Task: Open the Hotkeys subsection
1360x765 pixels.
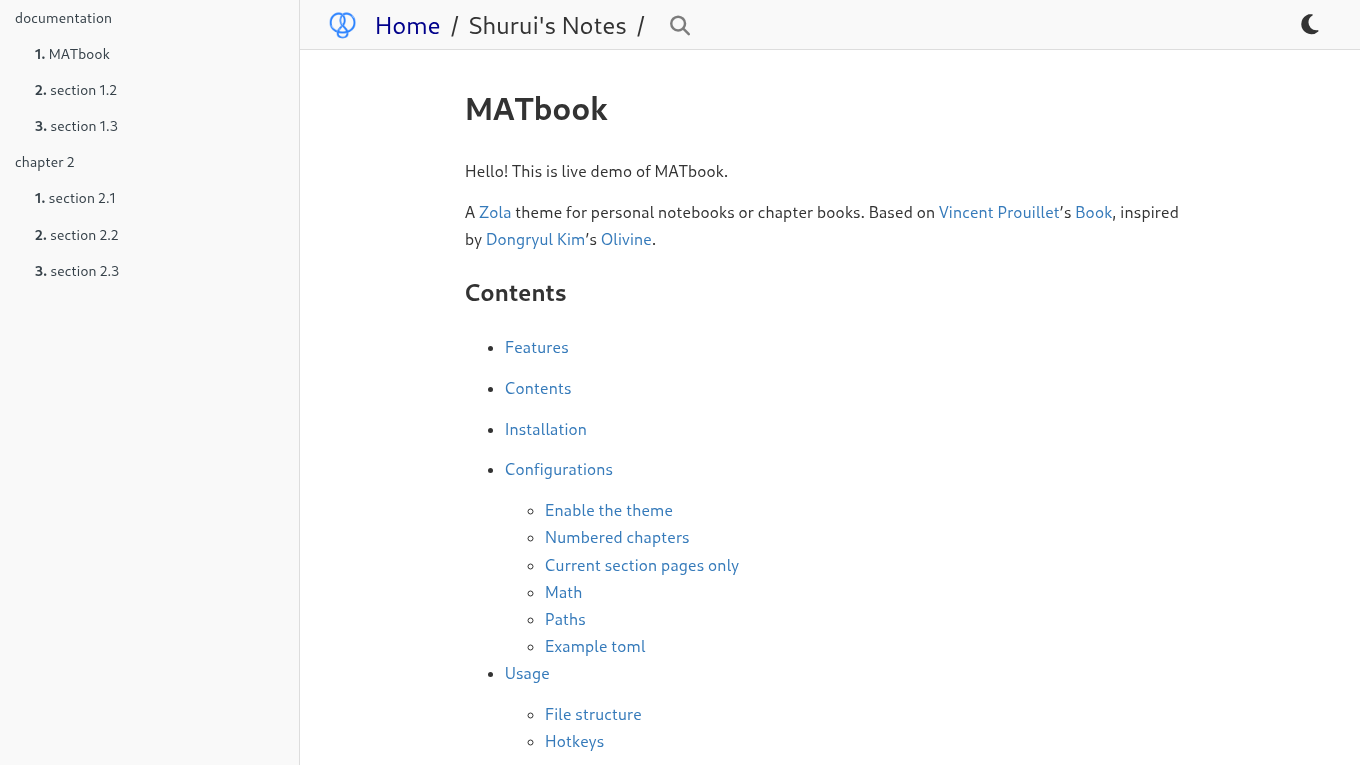Action: click(574, 741)
